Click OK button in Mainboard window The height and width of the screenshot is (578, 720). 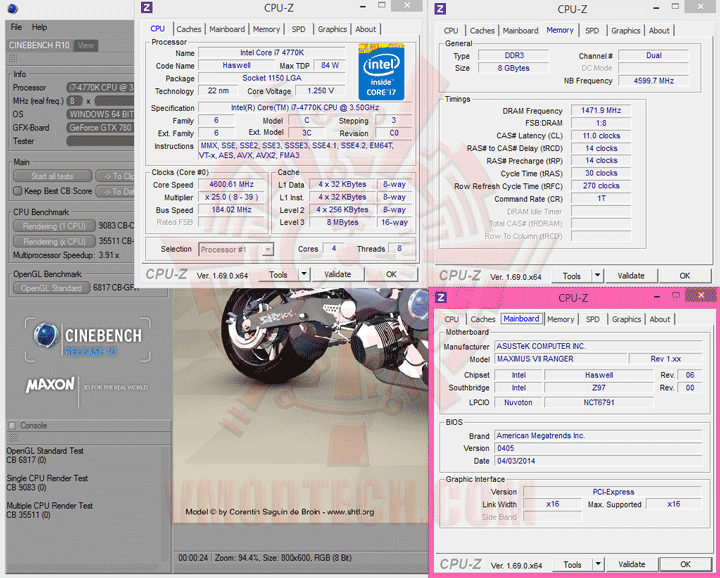click(686, 564)
